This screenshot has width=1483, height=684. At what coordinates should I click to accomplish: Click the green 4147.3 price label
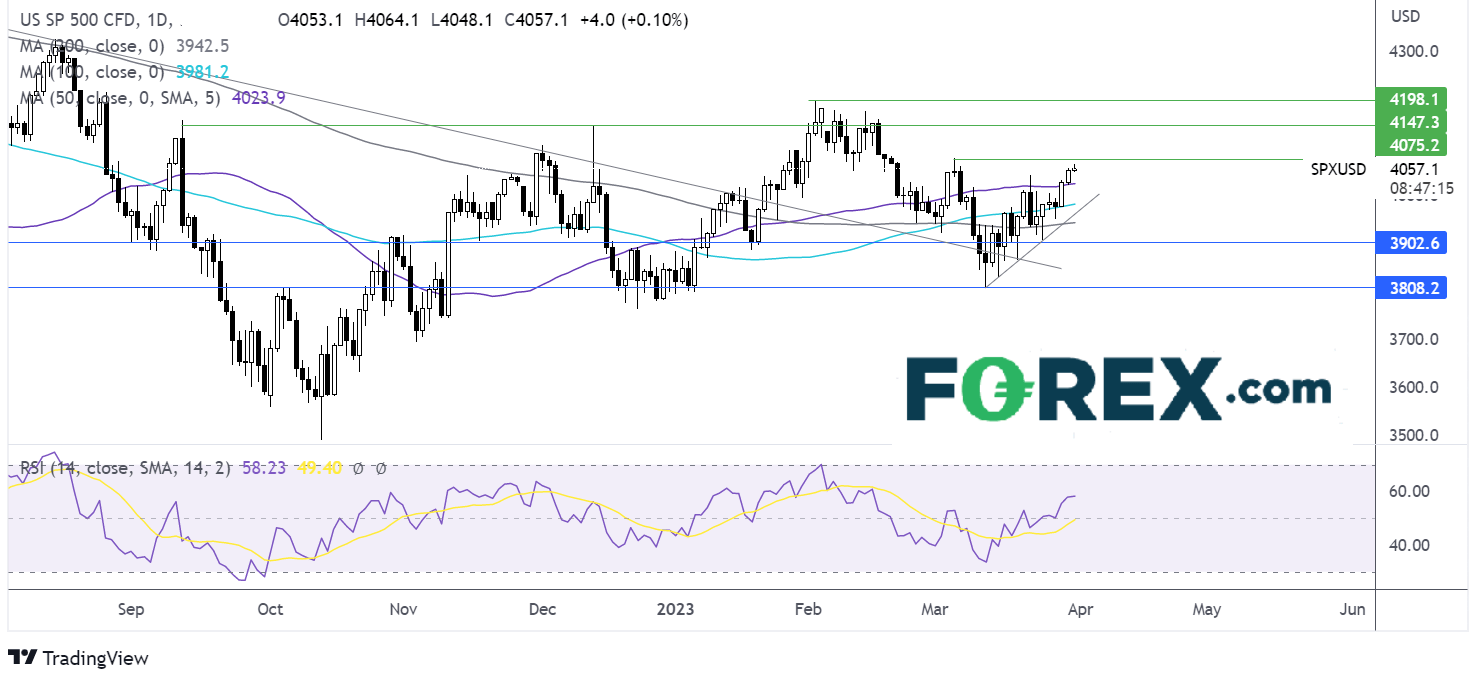pyautogui.click(x=1413, y=122)
